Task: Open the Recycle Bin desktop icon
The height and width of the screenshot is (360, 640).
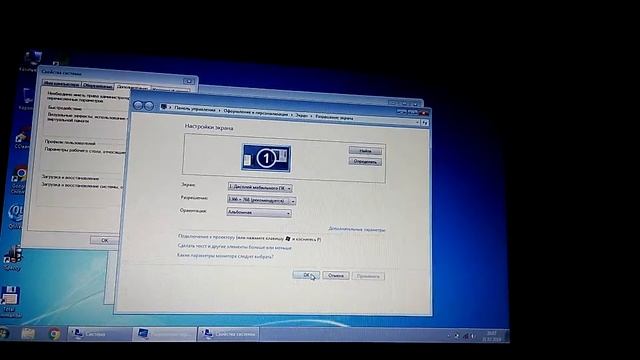Action: click(x=26, y=99)
